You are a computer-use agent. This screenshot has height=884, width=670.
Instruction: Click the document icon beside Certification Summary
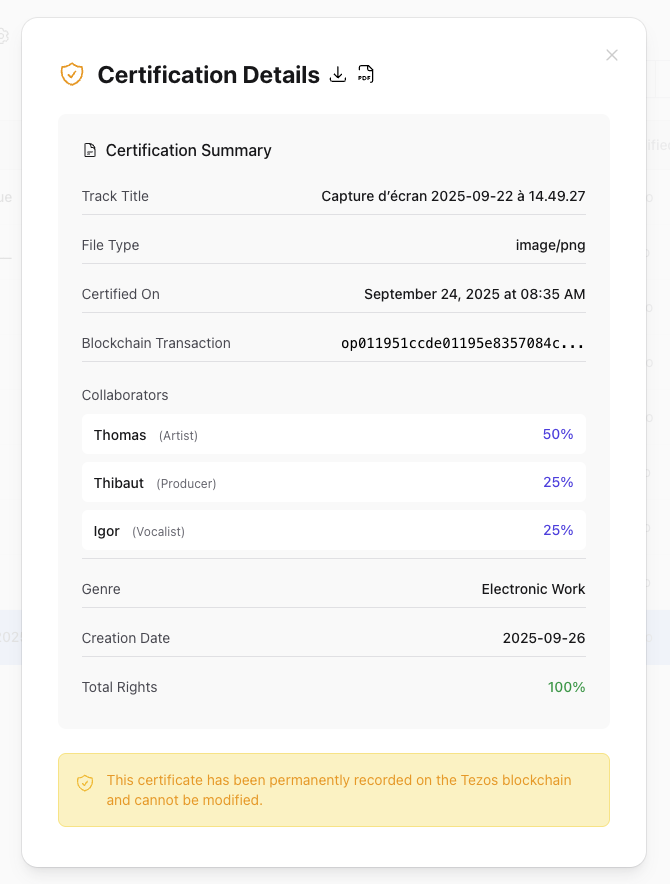[x=90, y=150]
